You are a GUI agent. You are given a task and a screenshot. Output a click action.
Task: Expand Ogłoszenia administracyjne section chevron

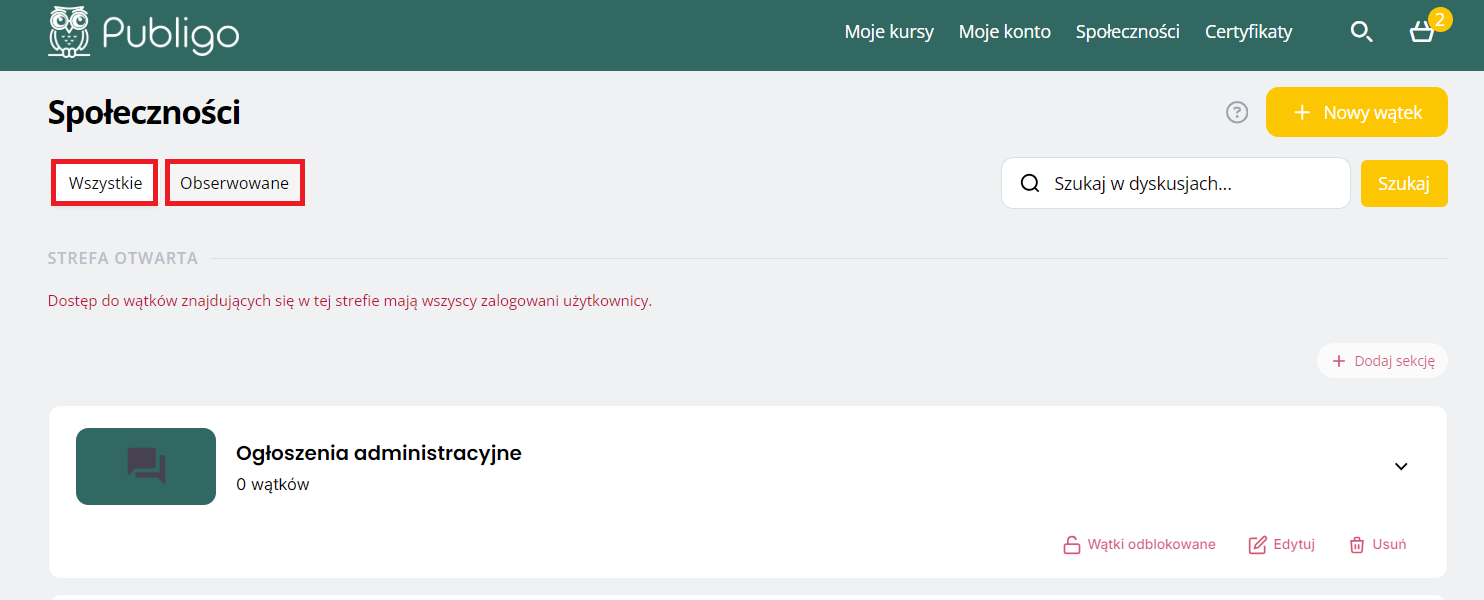point(1401,466)
